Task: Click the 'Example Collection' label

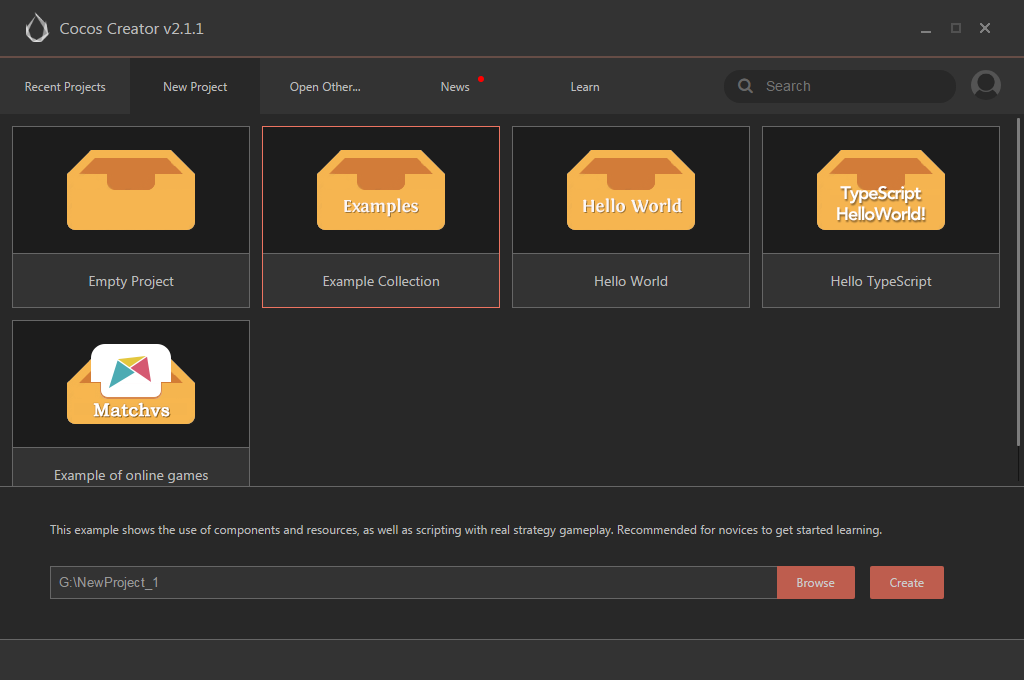Action: point(381,282)
